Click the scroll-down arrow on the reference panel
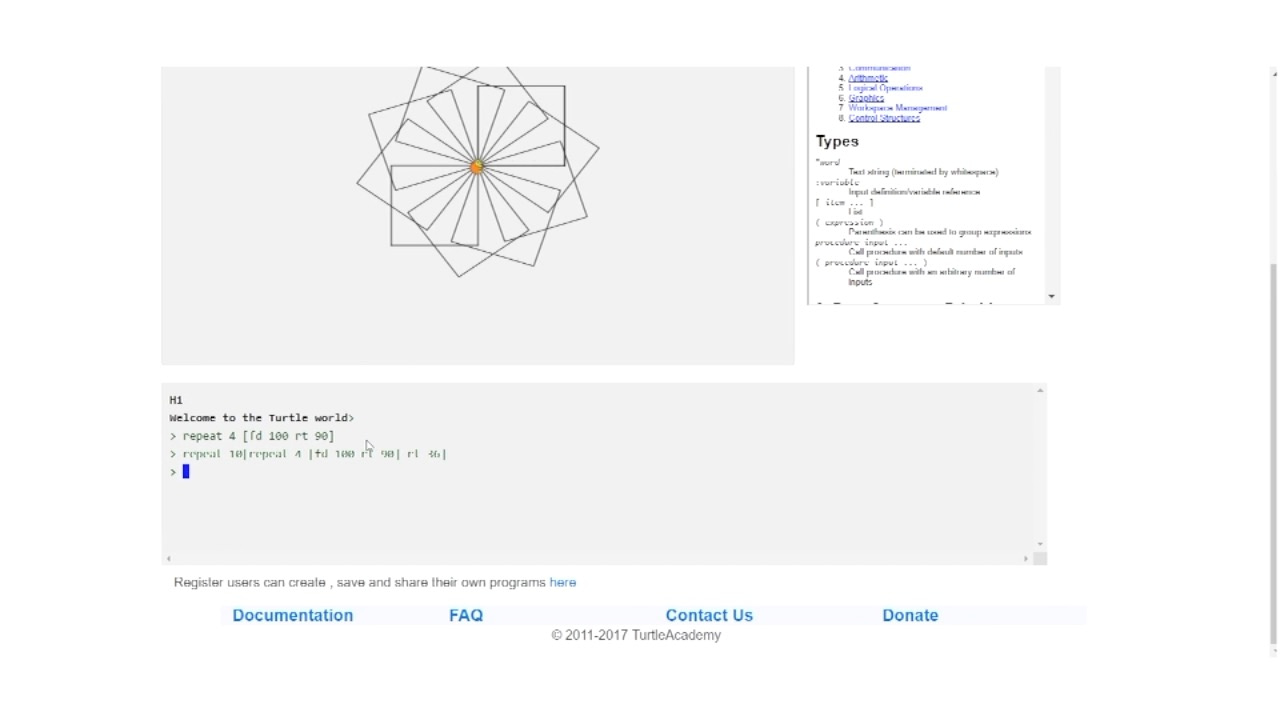The height and width of the screenshot is (720, 1280). pyautogui.click(x=1052, y=296)
